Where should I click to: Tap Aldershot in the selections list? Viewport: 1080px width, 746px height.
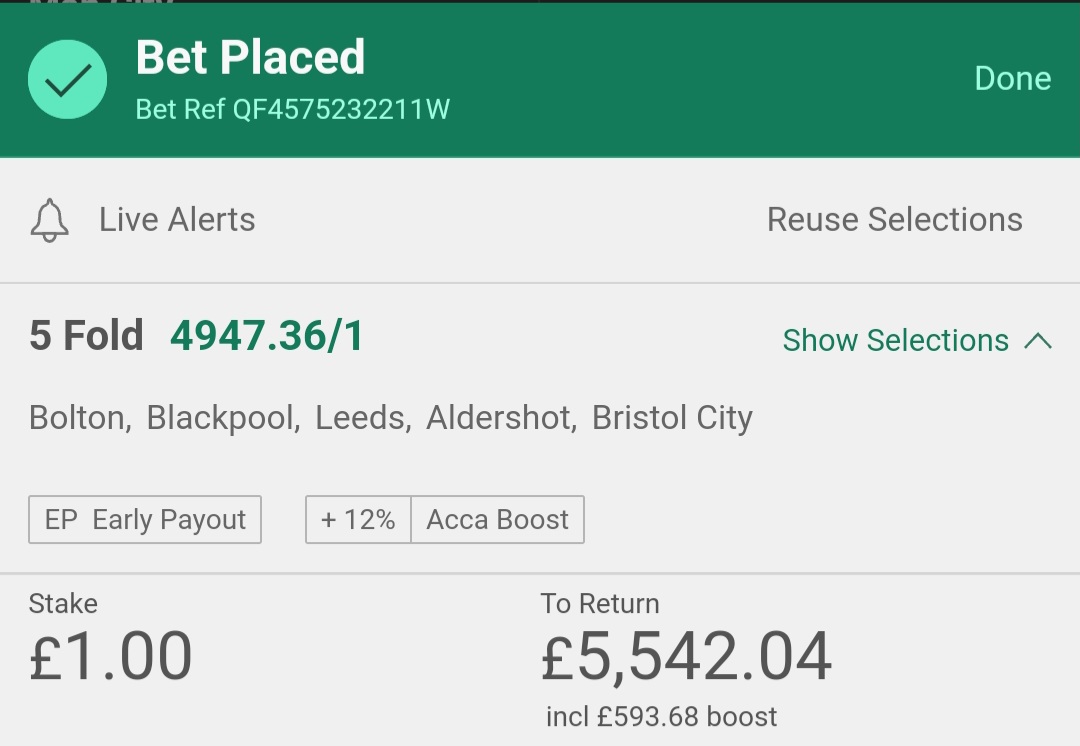pos(501,417)
